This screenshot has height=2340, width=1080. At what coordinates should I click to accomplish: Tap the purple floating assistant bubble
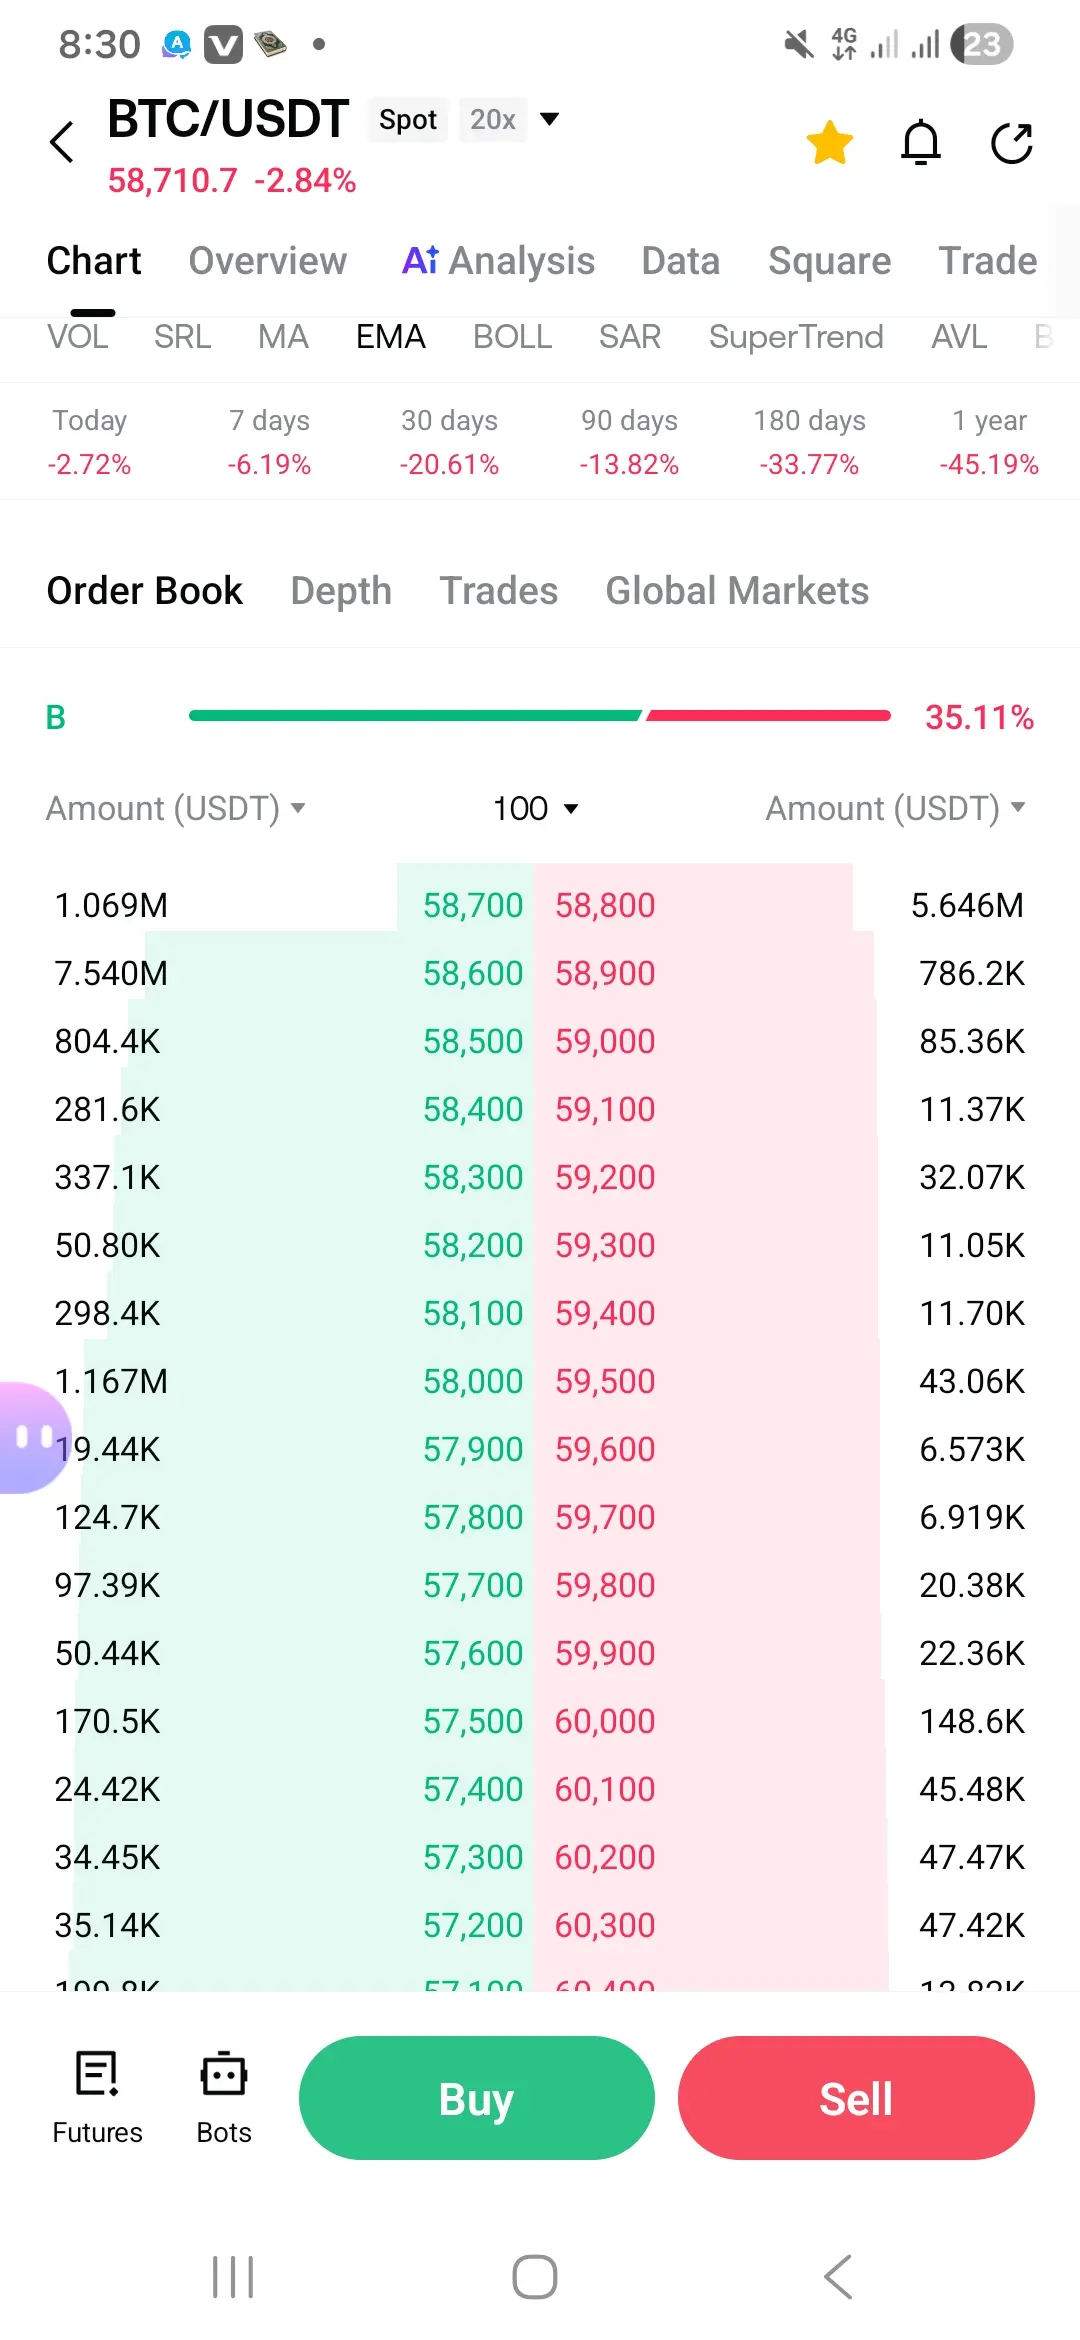[x=30, y=1438]
